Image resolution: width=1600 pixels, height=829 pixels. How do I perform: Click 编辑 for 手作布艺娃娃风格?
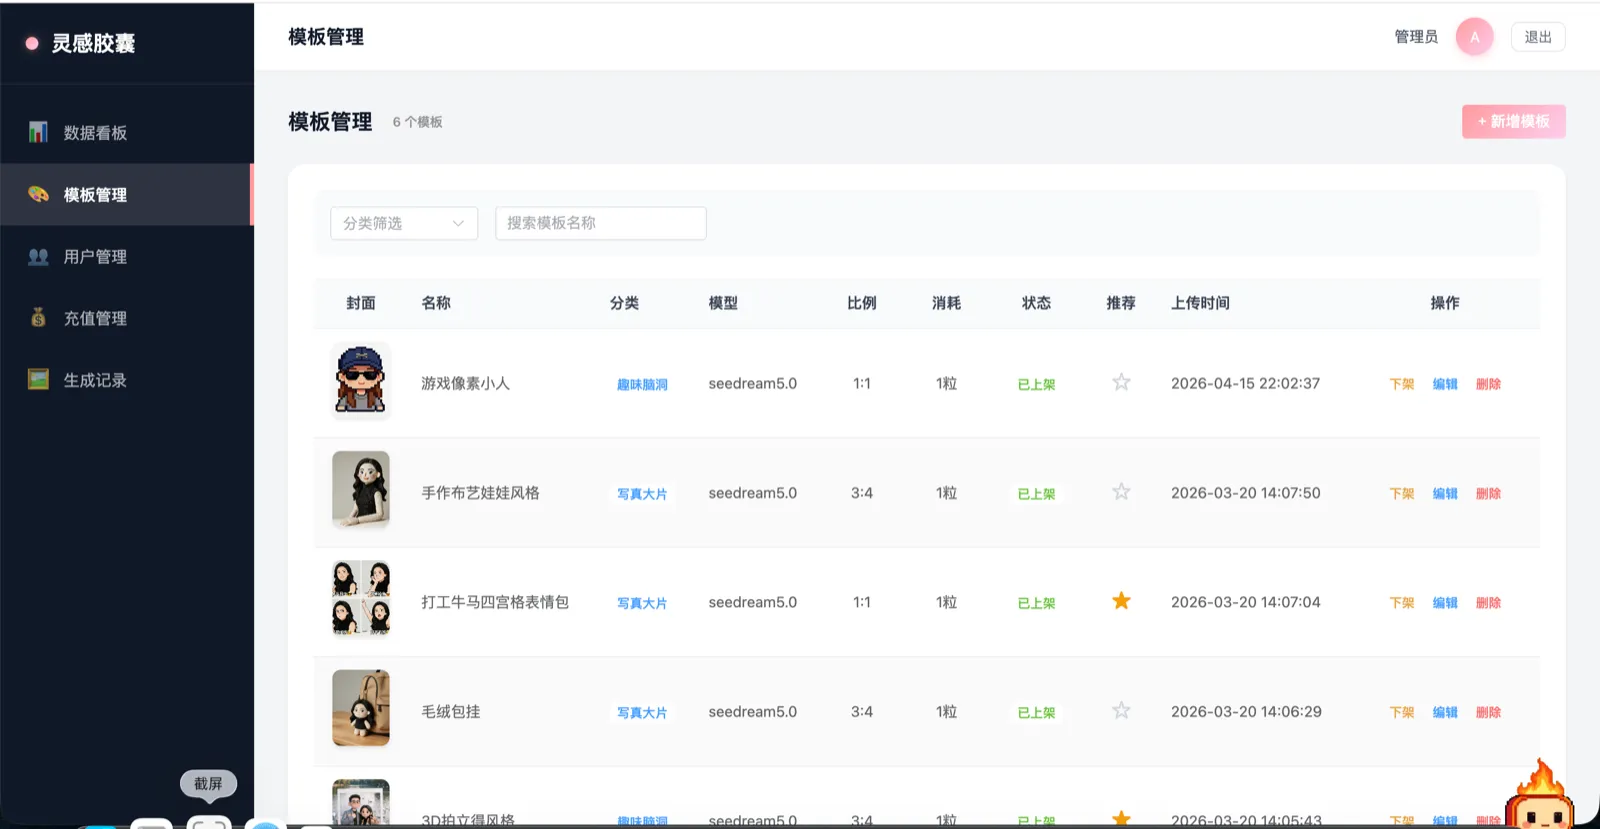point(1445,494)
